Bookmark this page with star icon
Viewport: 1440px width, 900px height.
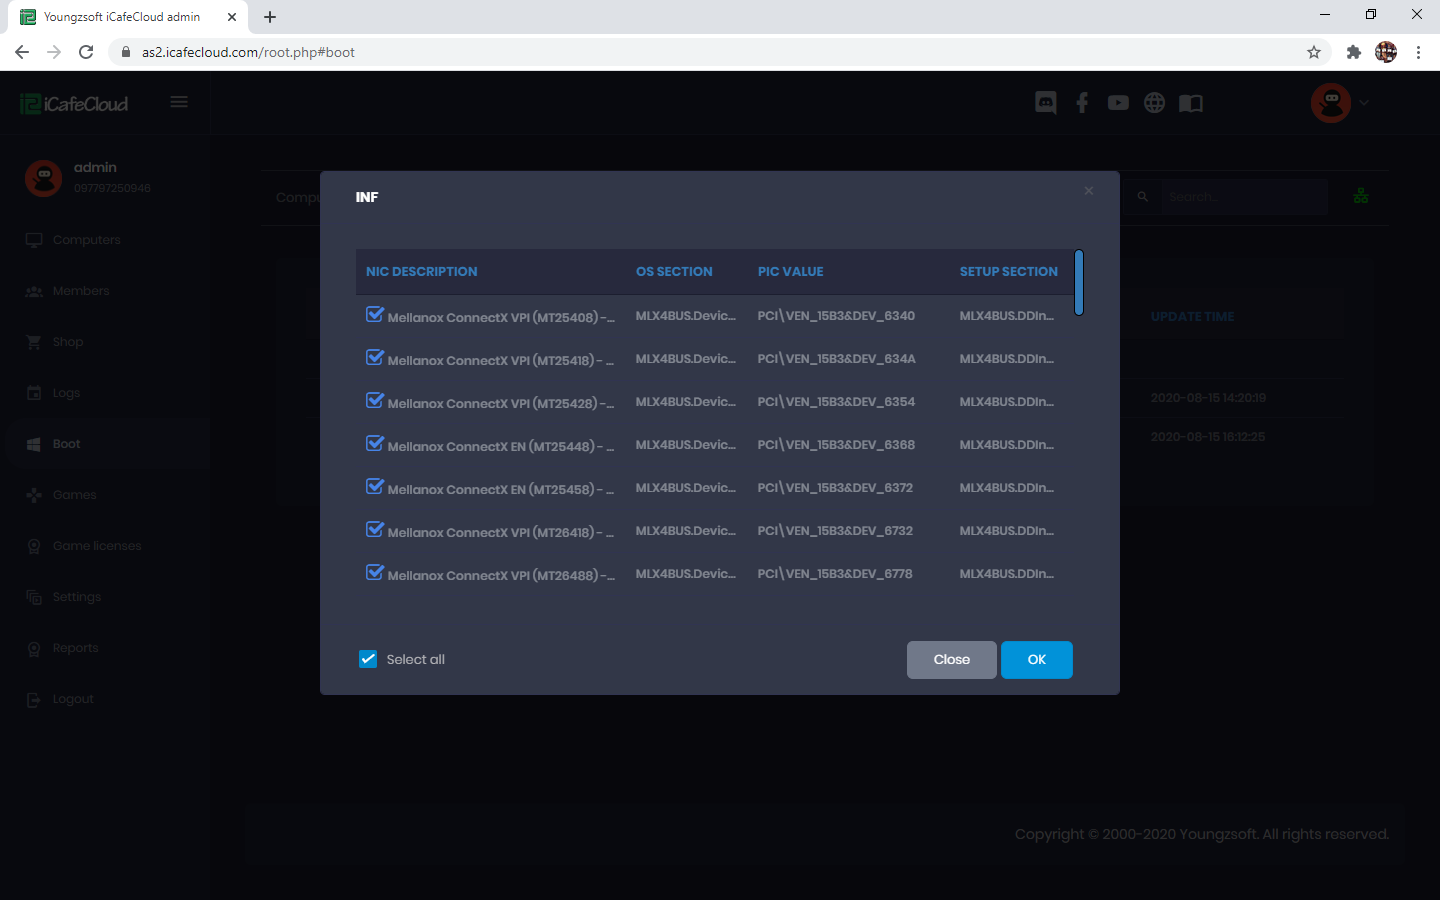(1314, 52)
